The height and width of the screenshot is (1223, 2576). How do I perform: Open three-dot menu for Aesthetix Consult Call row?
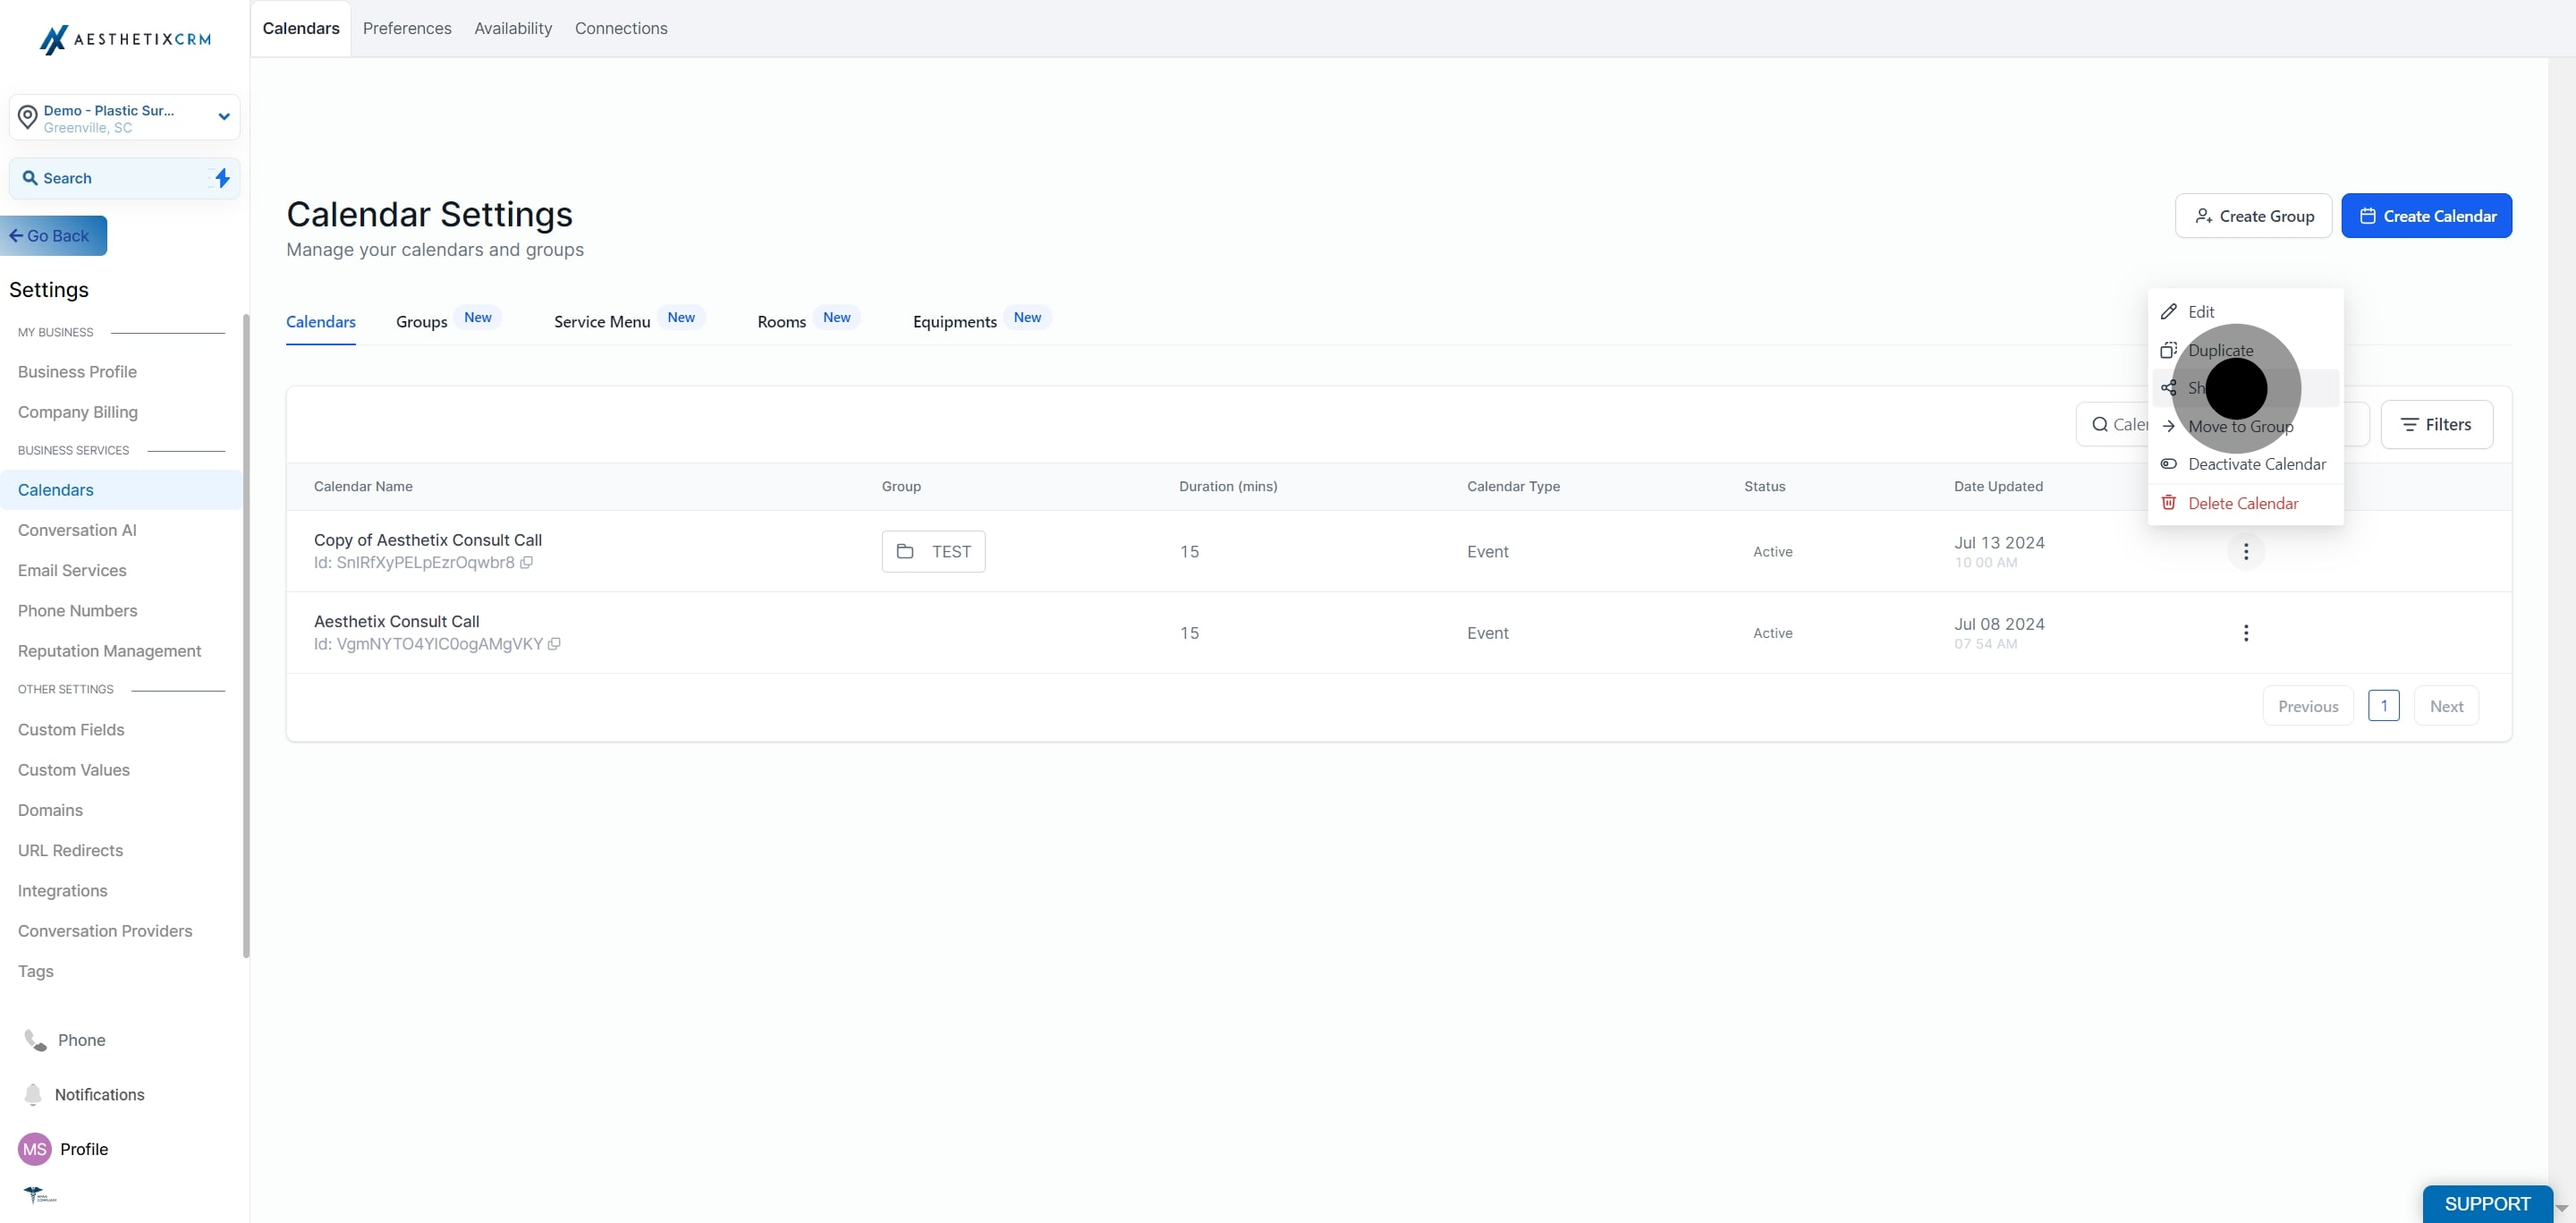[2246, 633]
